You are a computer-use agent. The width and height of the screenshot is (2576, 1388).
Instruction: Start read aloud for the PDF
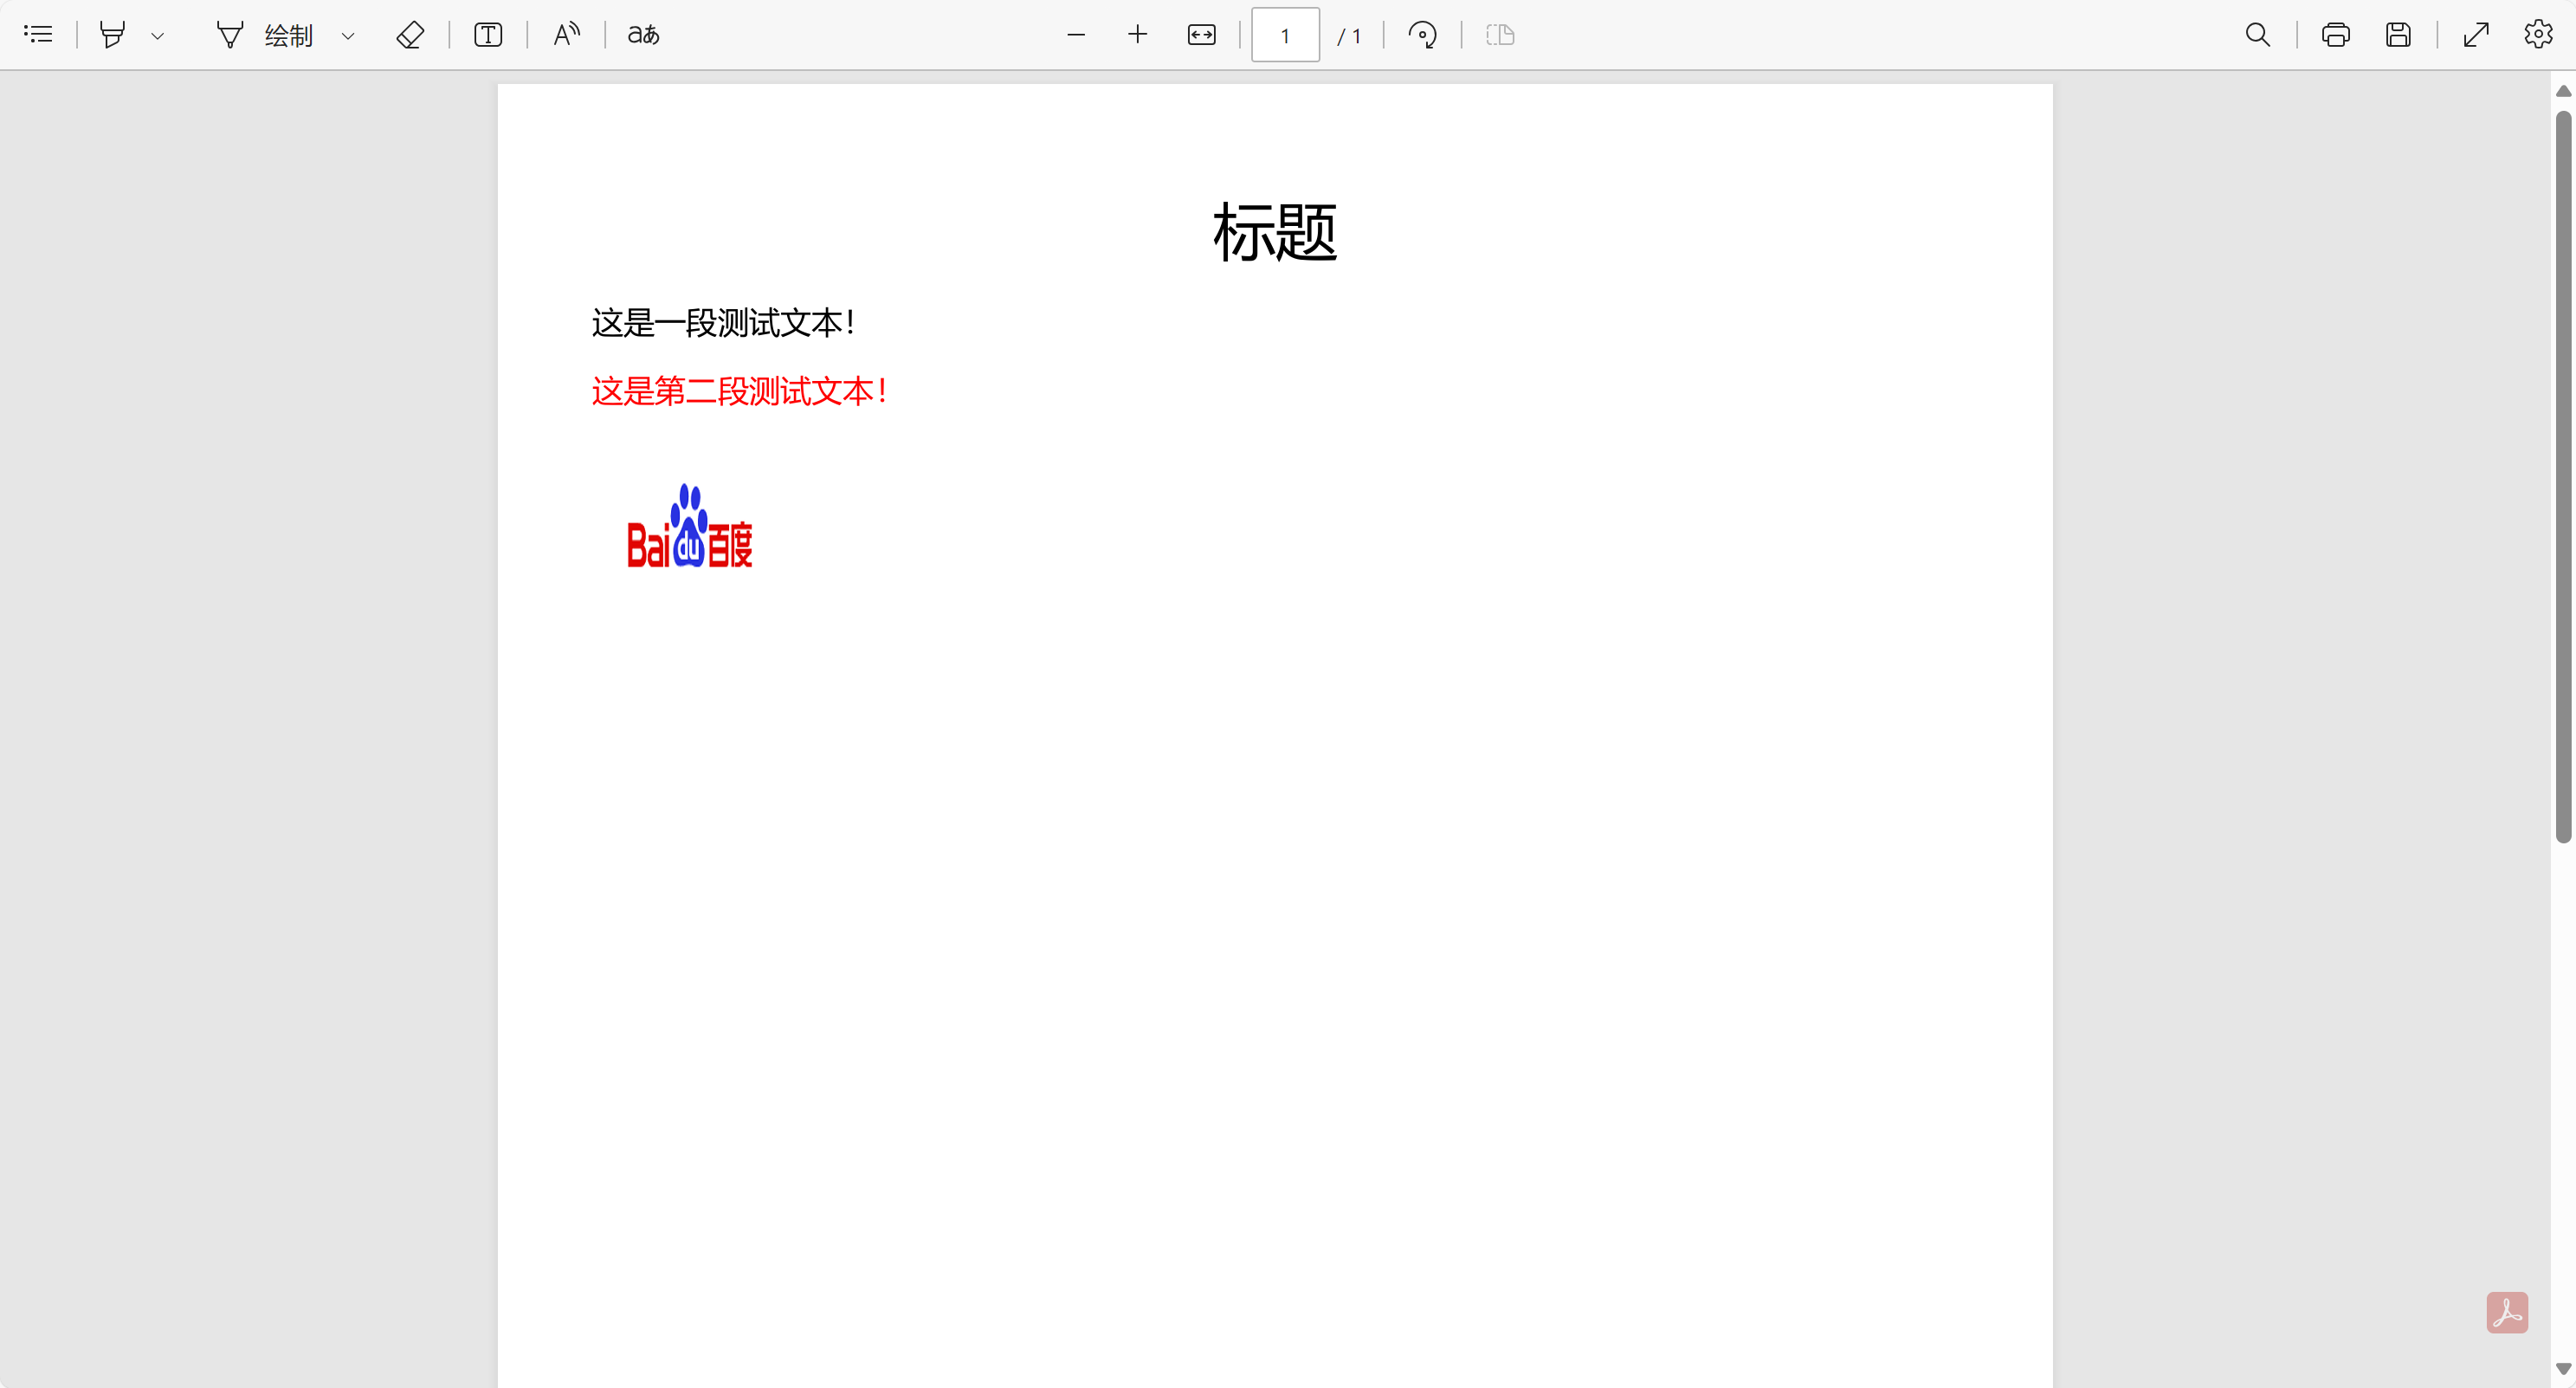[565, 34]
